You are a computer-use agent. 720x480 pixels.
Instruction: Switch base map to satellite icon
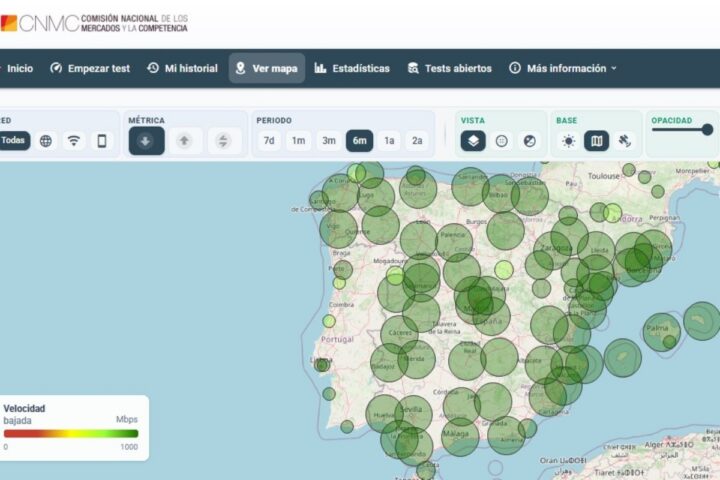624,141
